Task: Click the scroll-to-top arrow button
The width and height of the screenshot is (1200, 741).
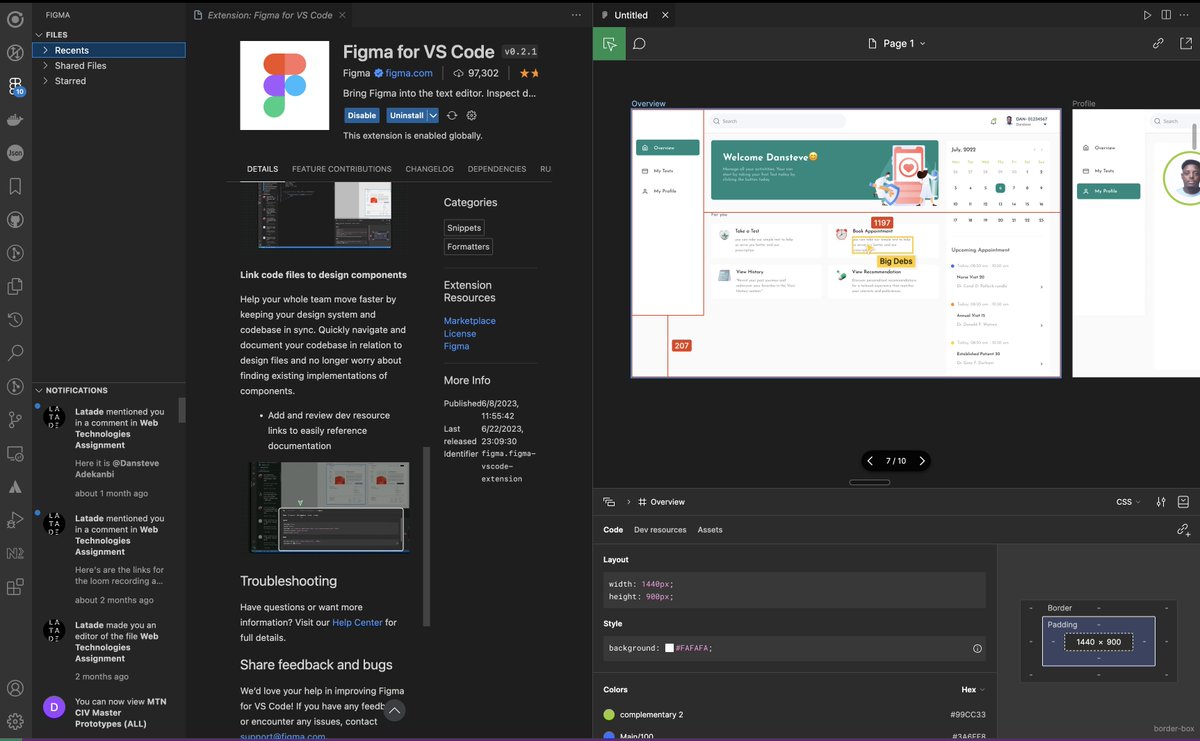Action: (x=395, y=711)
